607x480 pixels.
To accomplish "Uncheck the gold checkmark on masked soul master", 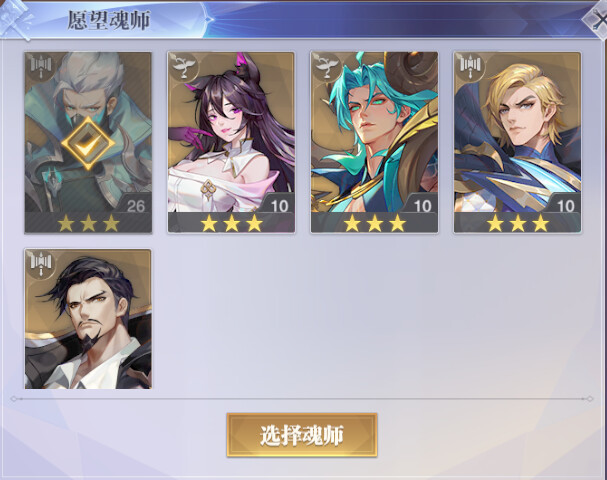I will coord(88,143).
